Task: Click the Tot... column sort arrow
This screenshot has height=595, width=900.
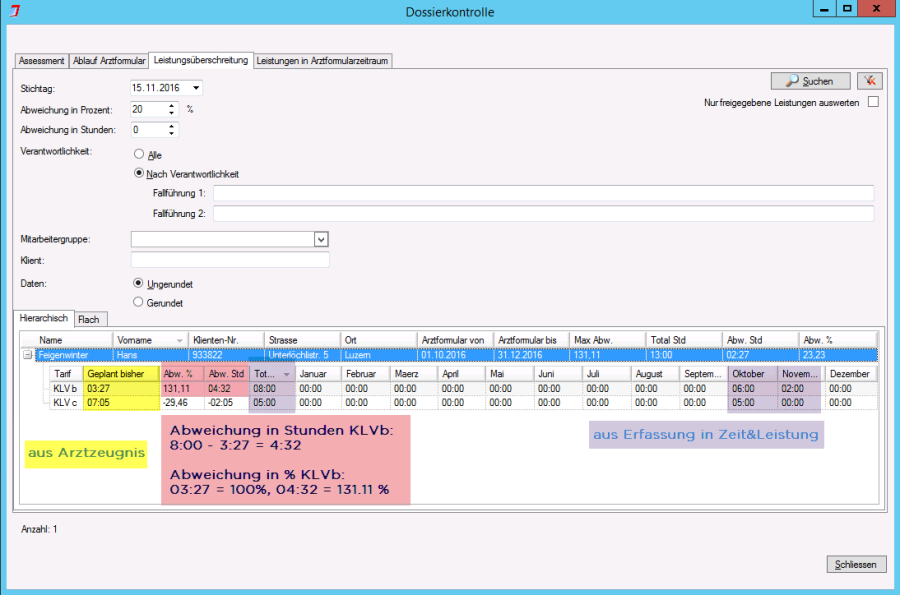Action: [x=287, y=374]
